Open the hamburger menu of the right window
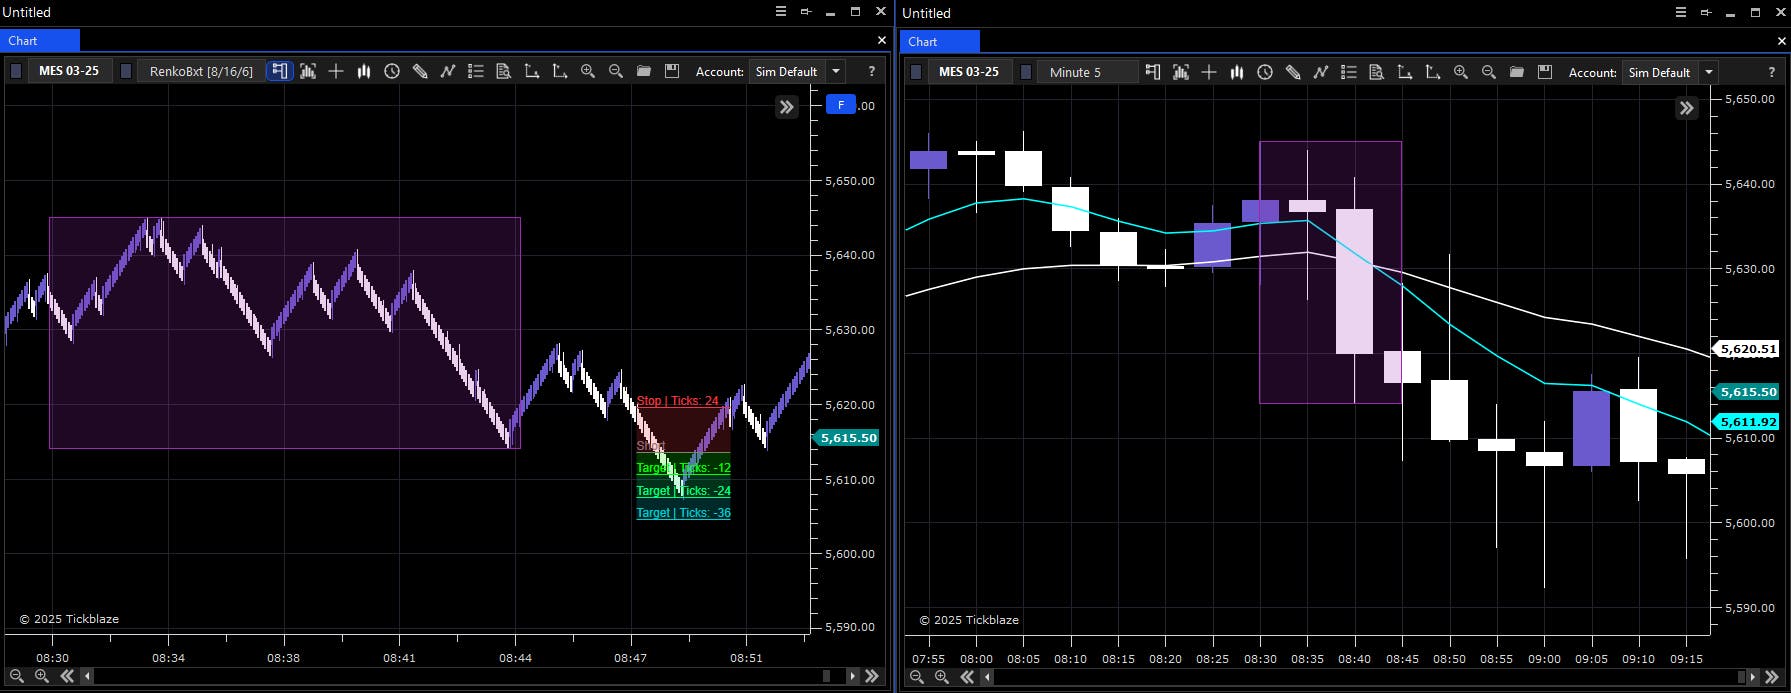The height and width of the screenshot is (693, 1791). pyautogui.click(x=1681, y=12)
